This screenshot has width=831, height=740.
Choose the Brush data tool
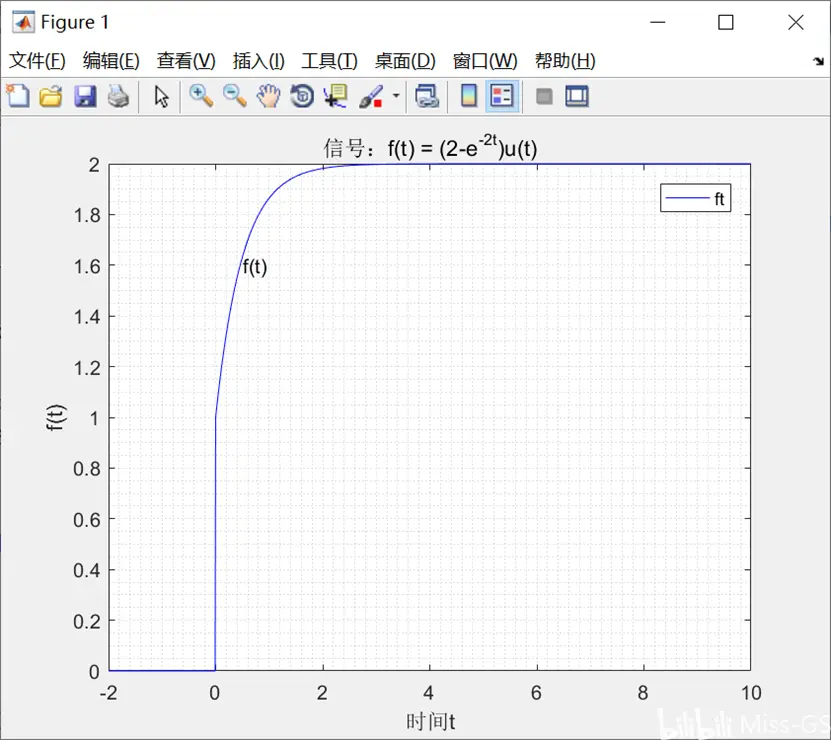371,96
